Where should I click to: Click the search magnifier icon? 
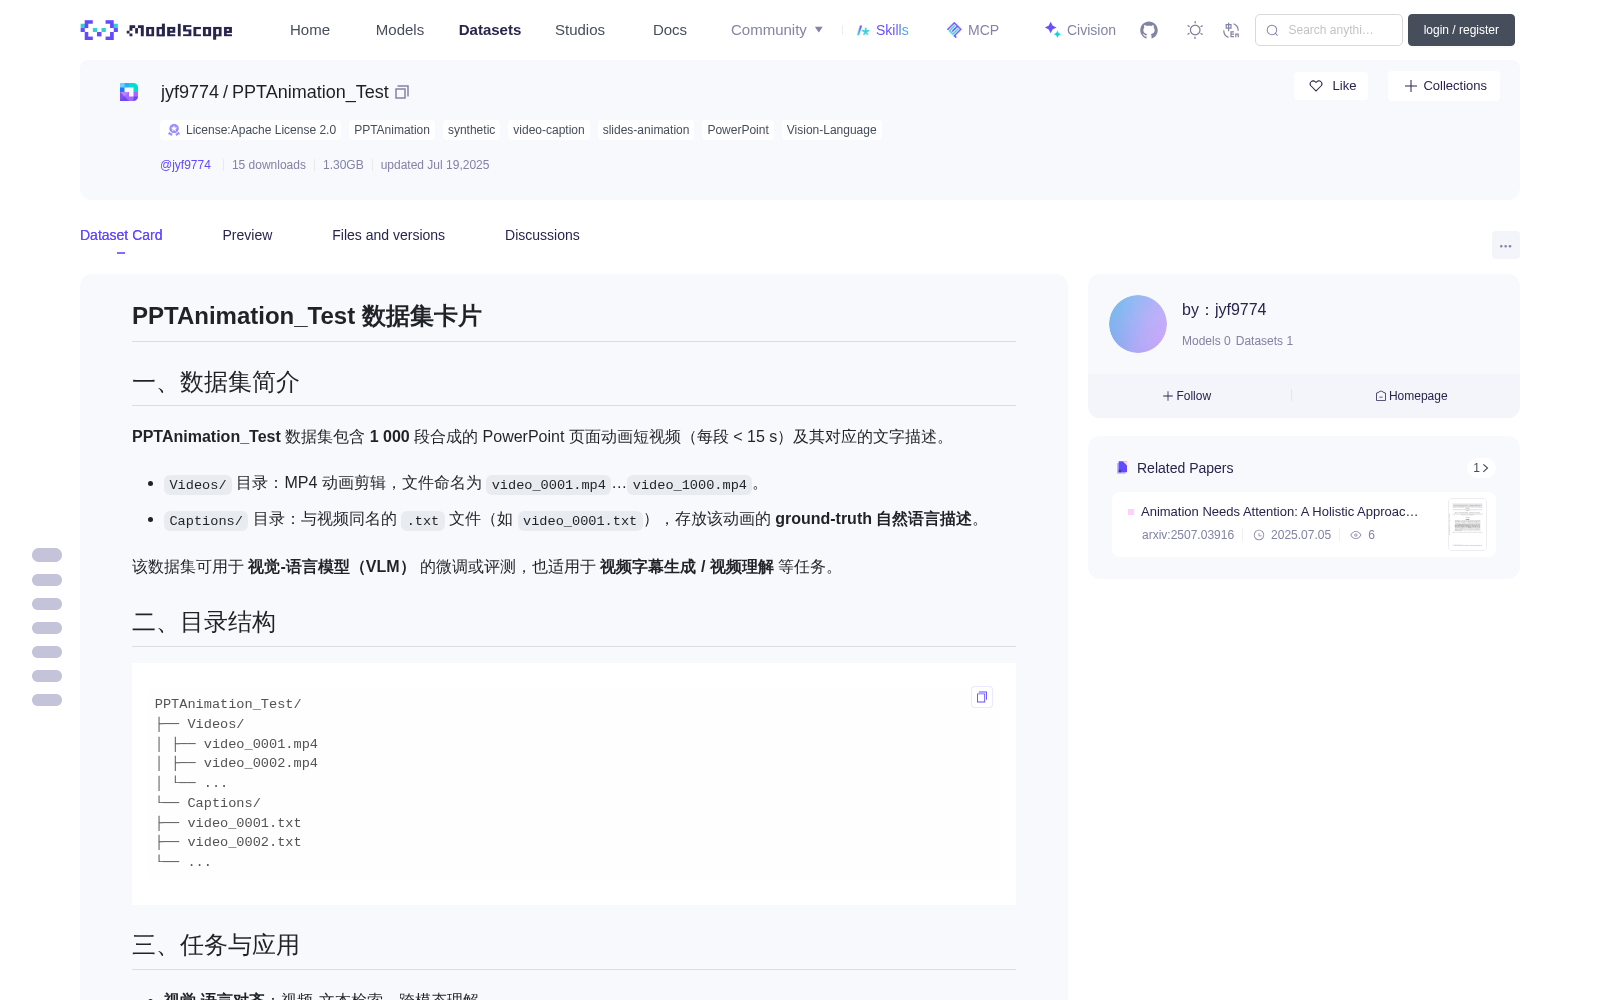tap(1272, 30)
